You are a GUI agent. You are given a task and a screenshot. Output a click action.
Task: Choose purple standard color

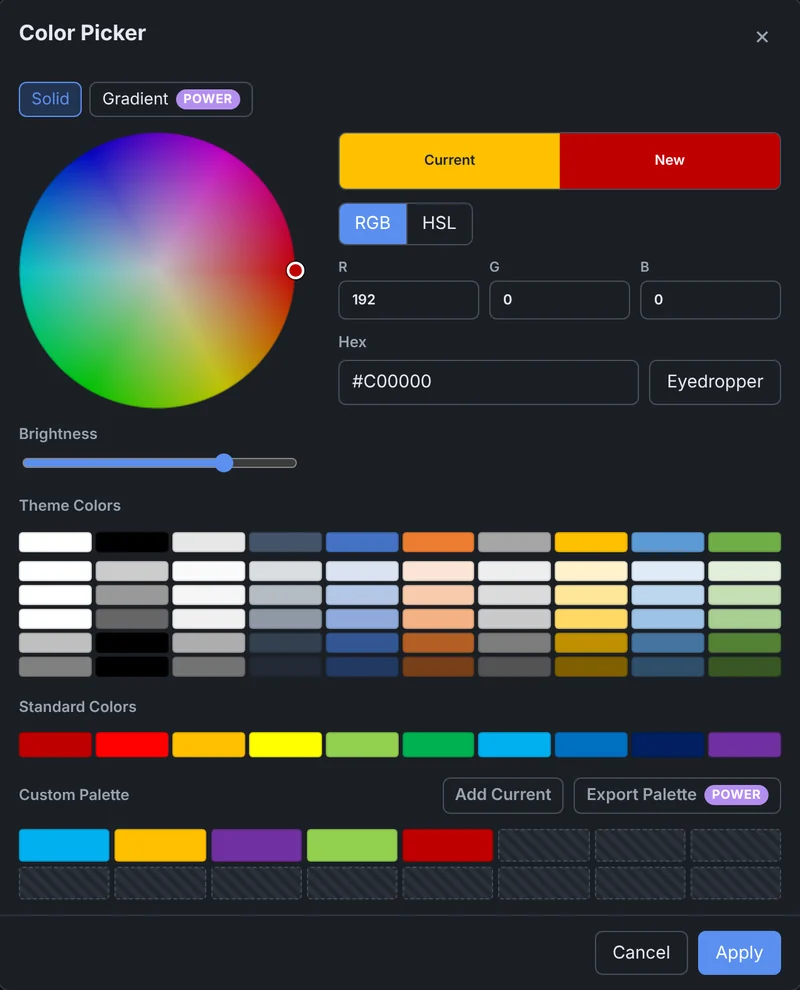point(744,744)
